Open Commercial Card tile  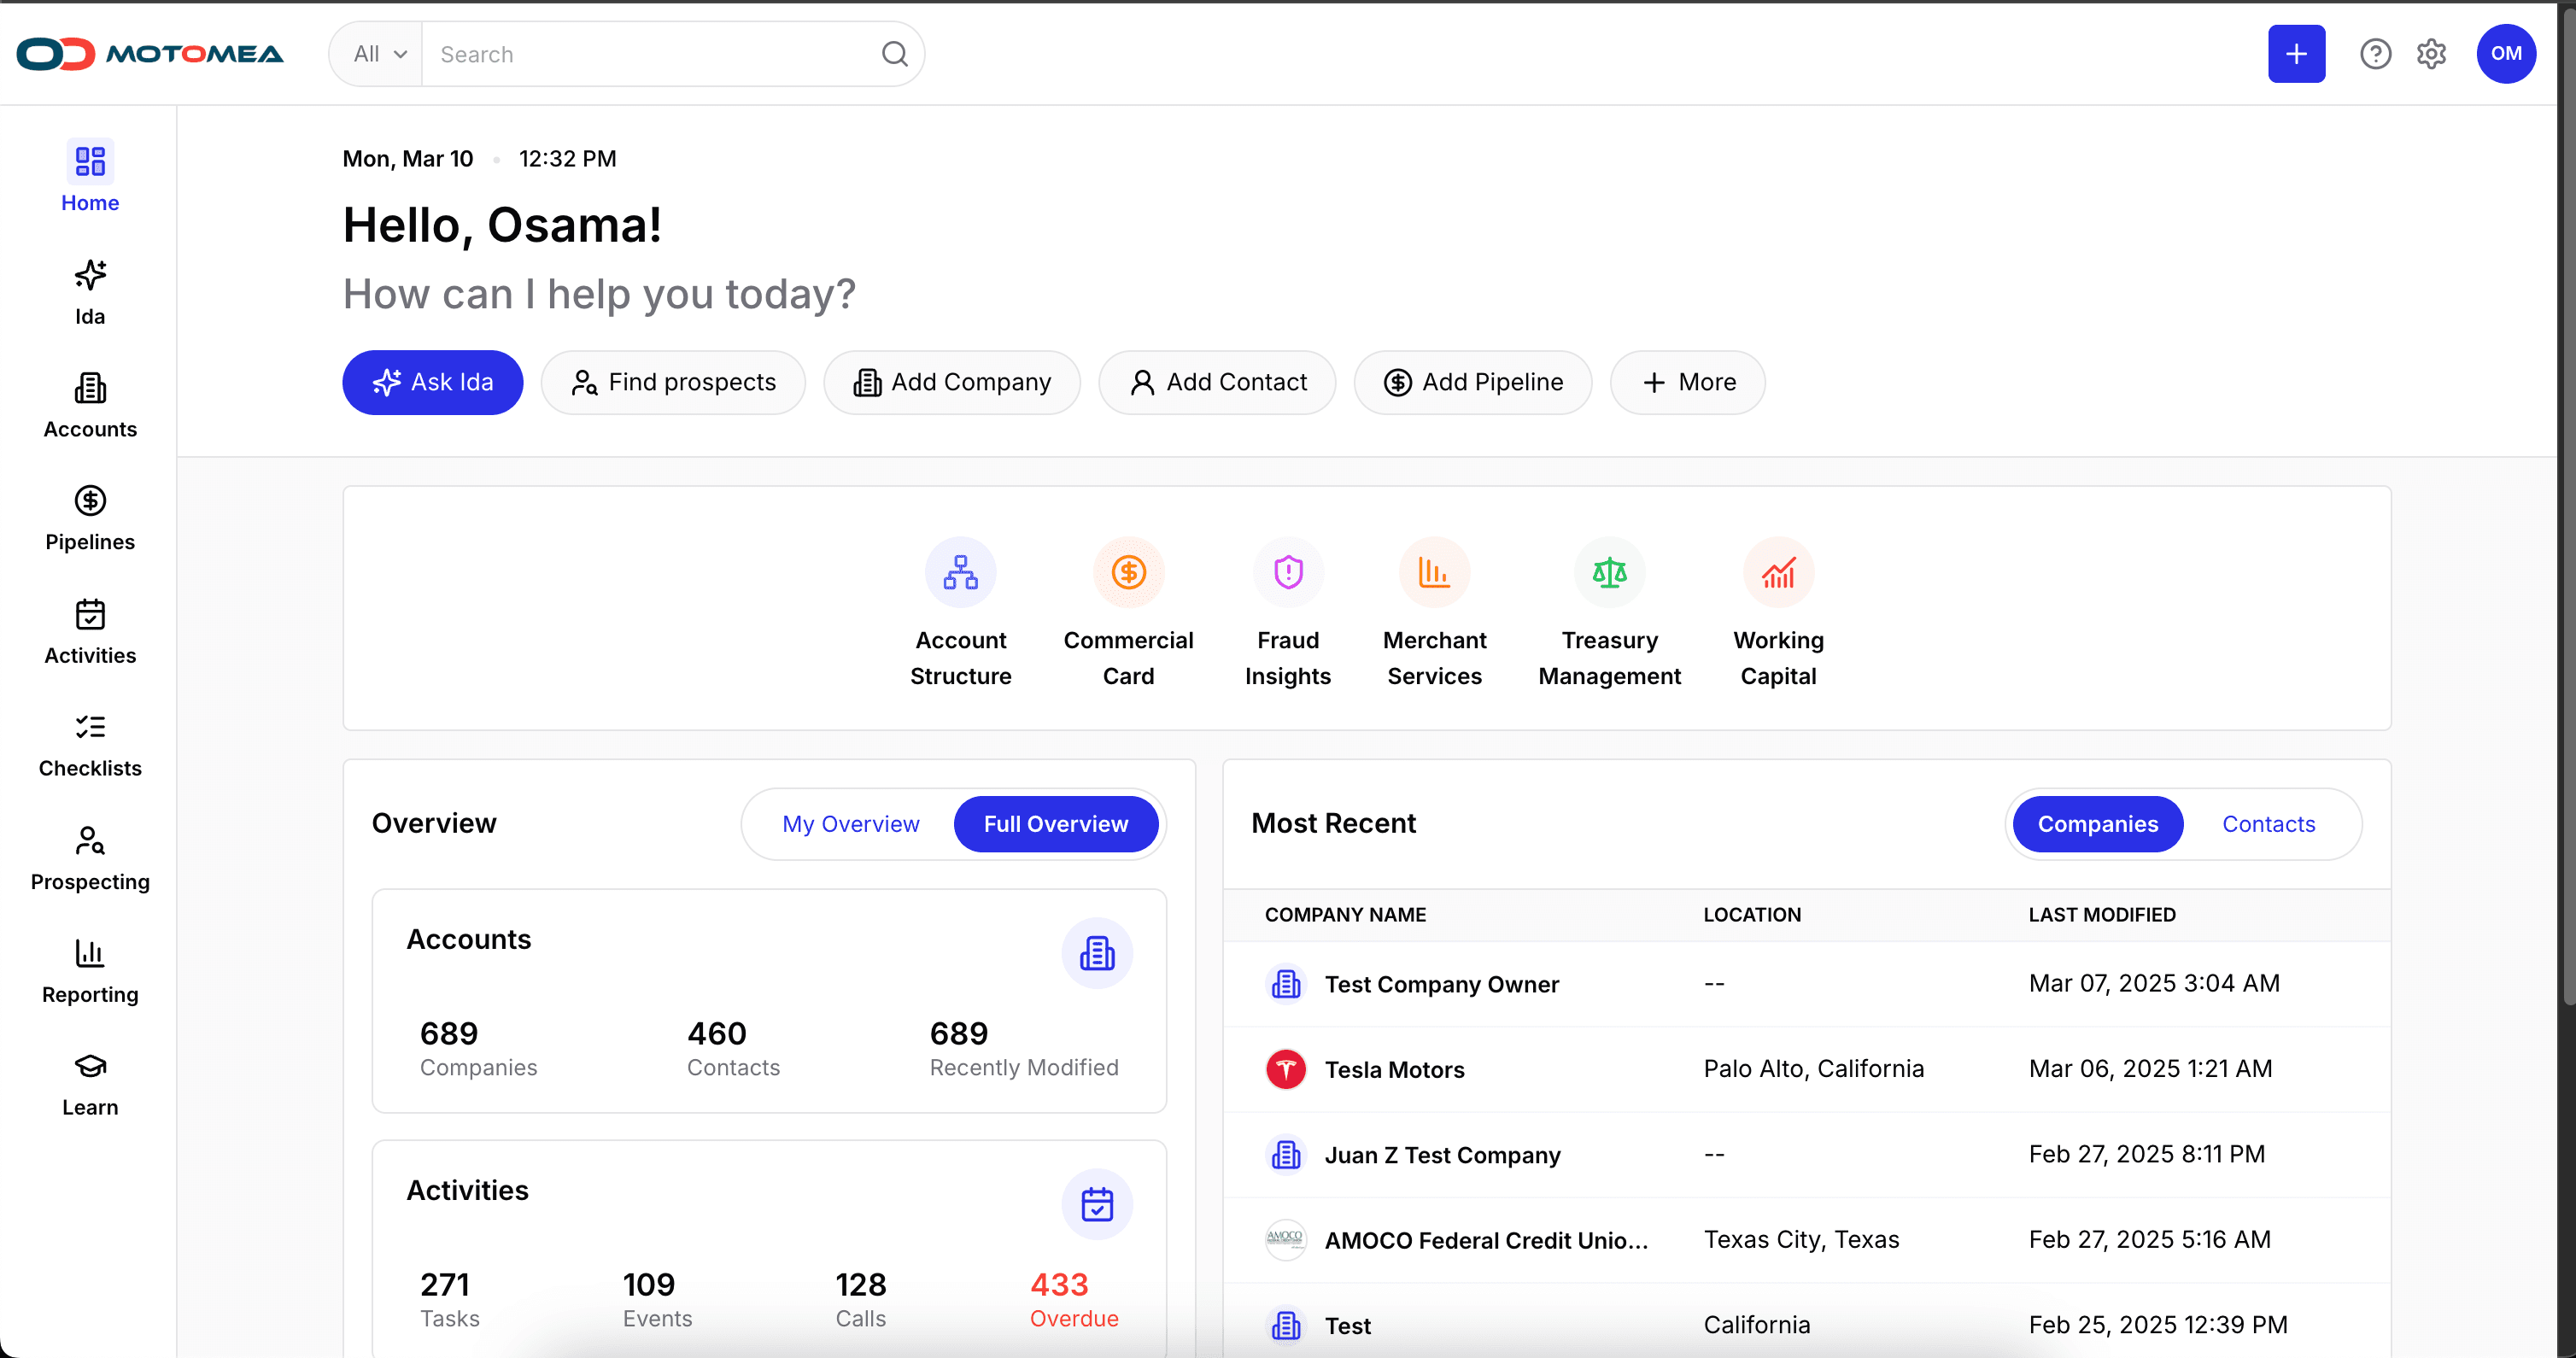point(1128,612)
